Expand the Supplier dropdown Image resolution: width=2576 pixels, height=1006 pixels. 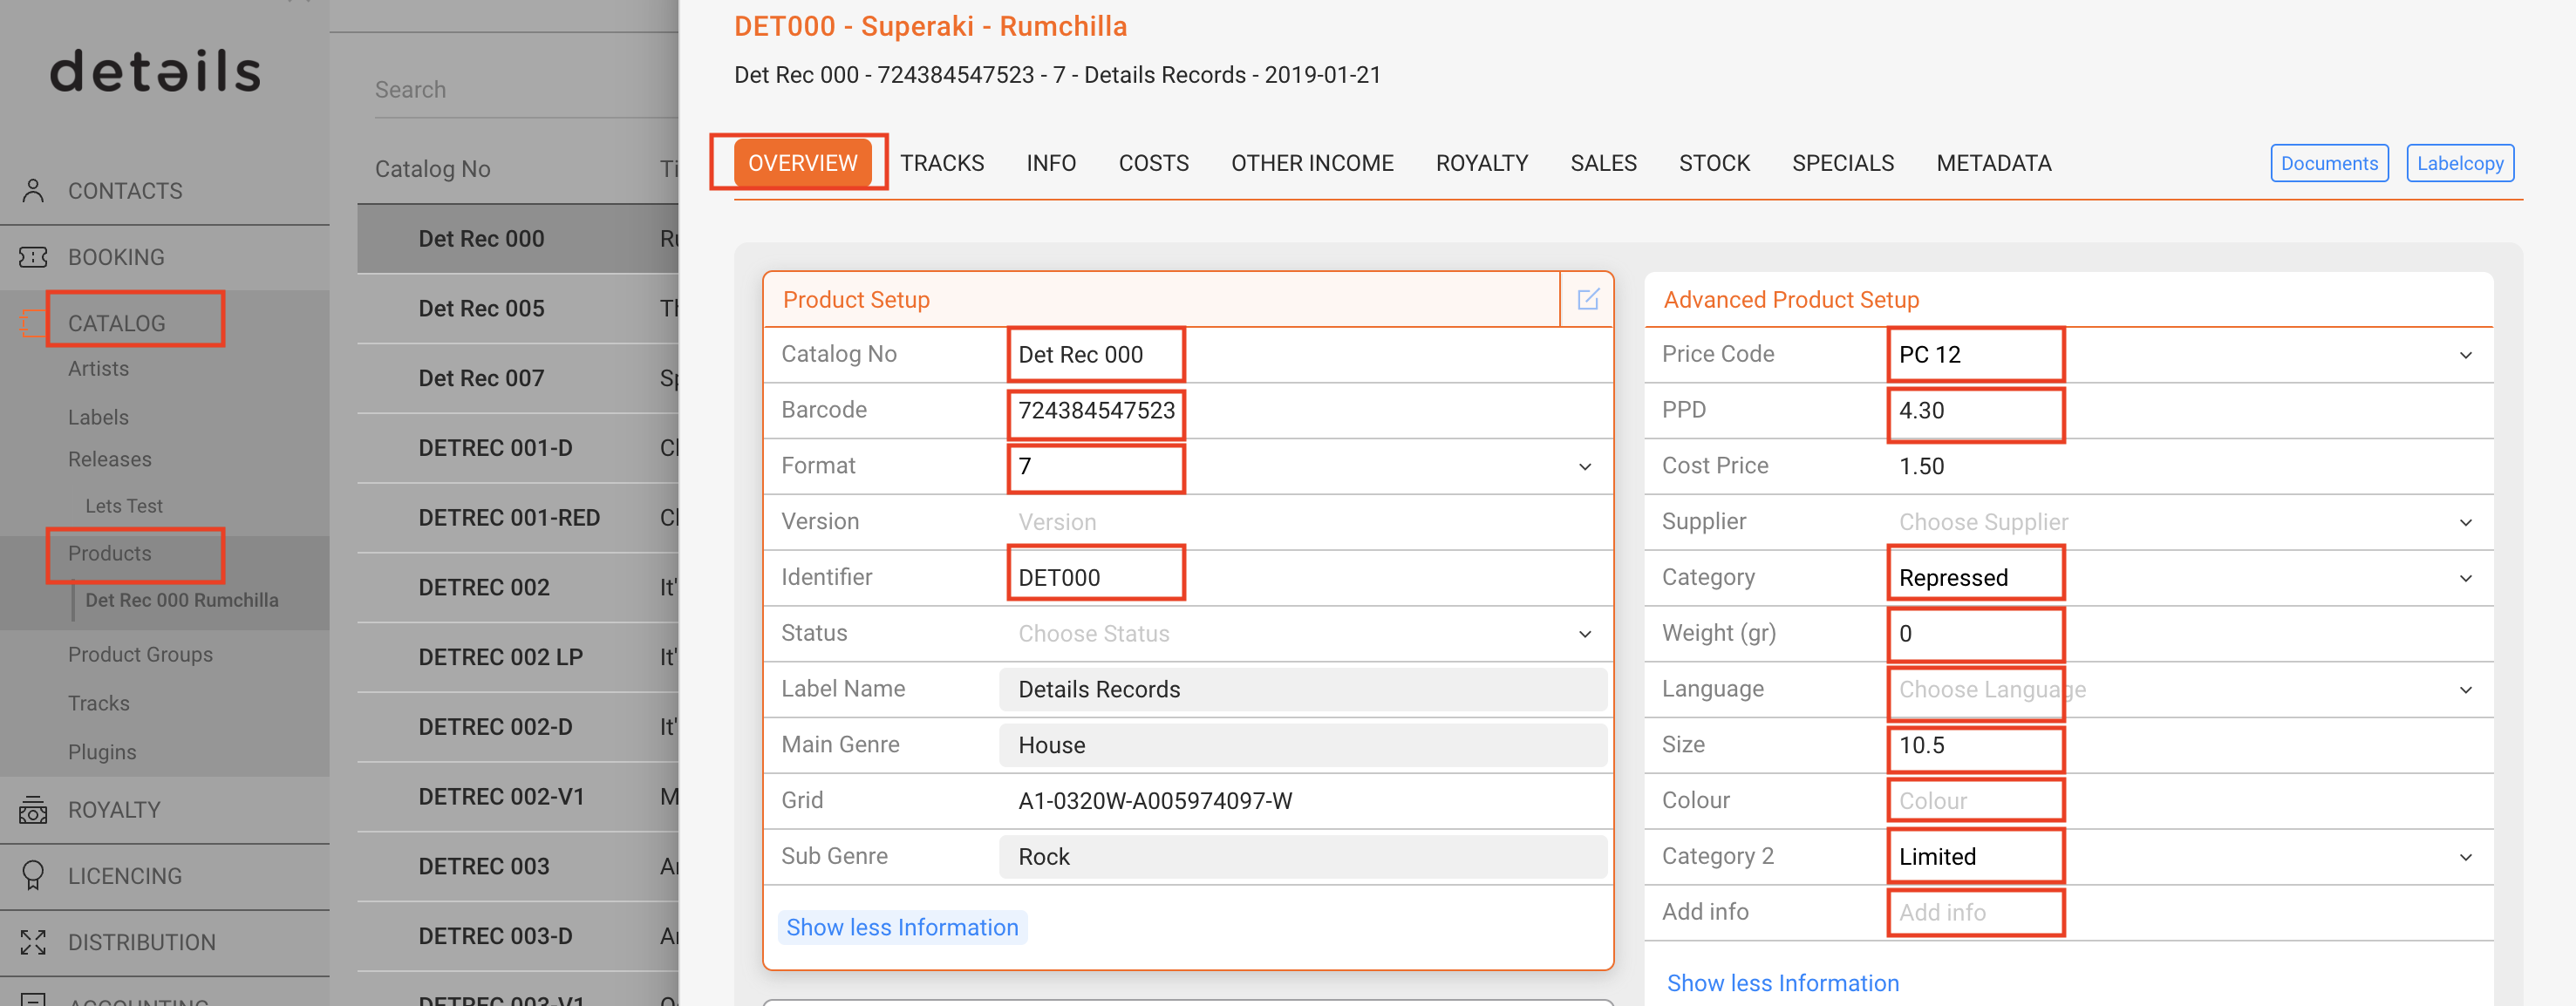[2466, 522]
